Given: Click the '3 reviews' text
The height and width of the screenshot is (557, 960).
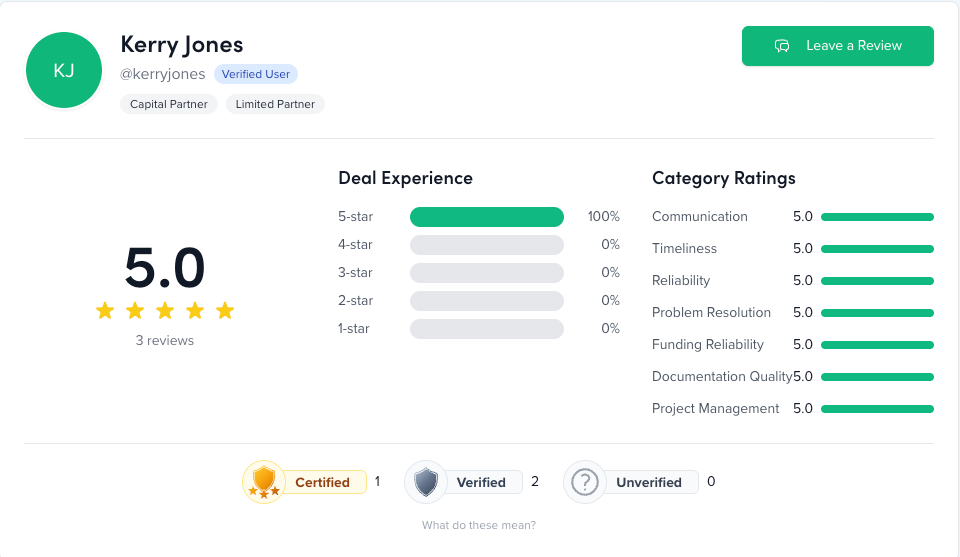Looking at the screenshot, I should [165, 340].
